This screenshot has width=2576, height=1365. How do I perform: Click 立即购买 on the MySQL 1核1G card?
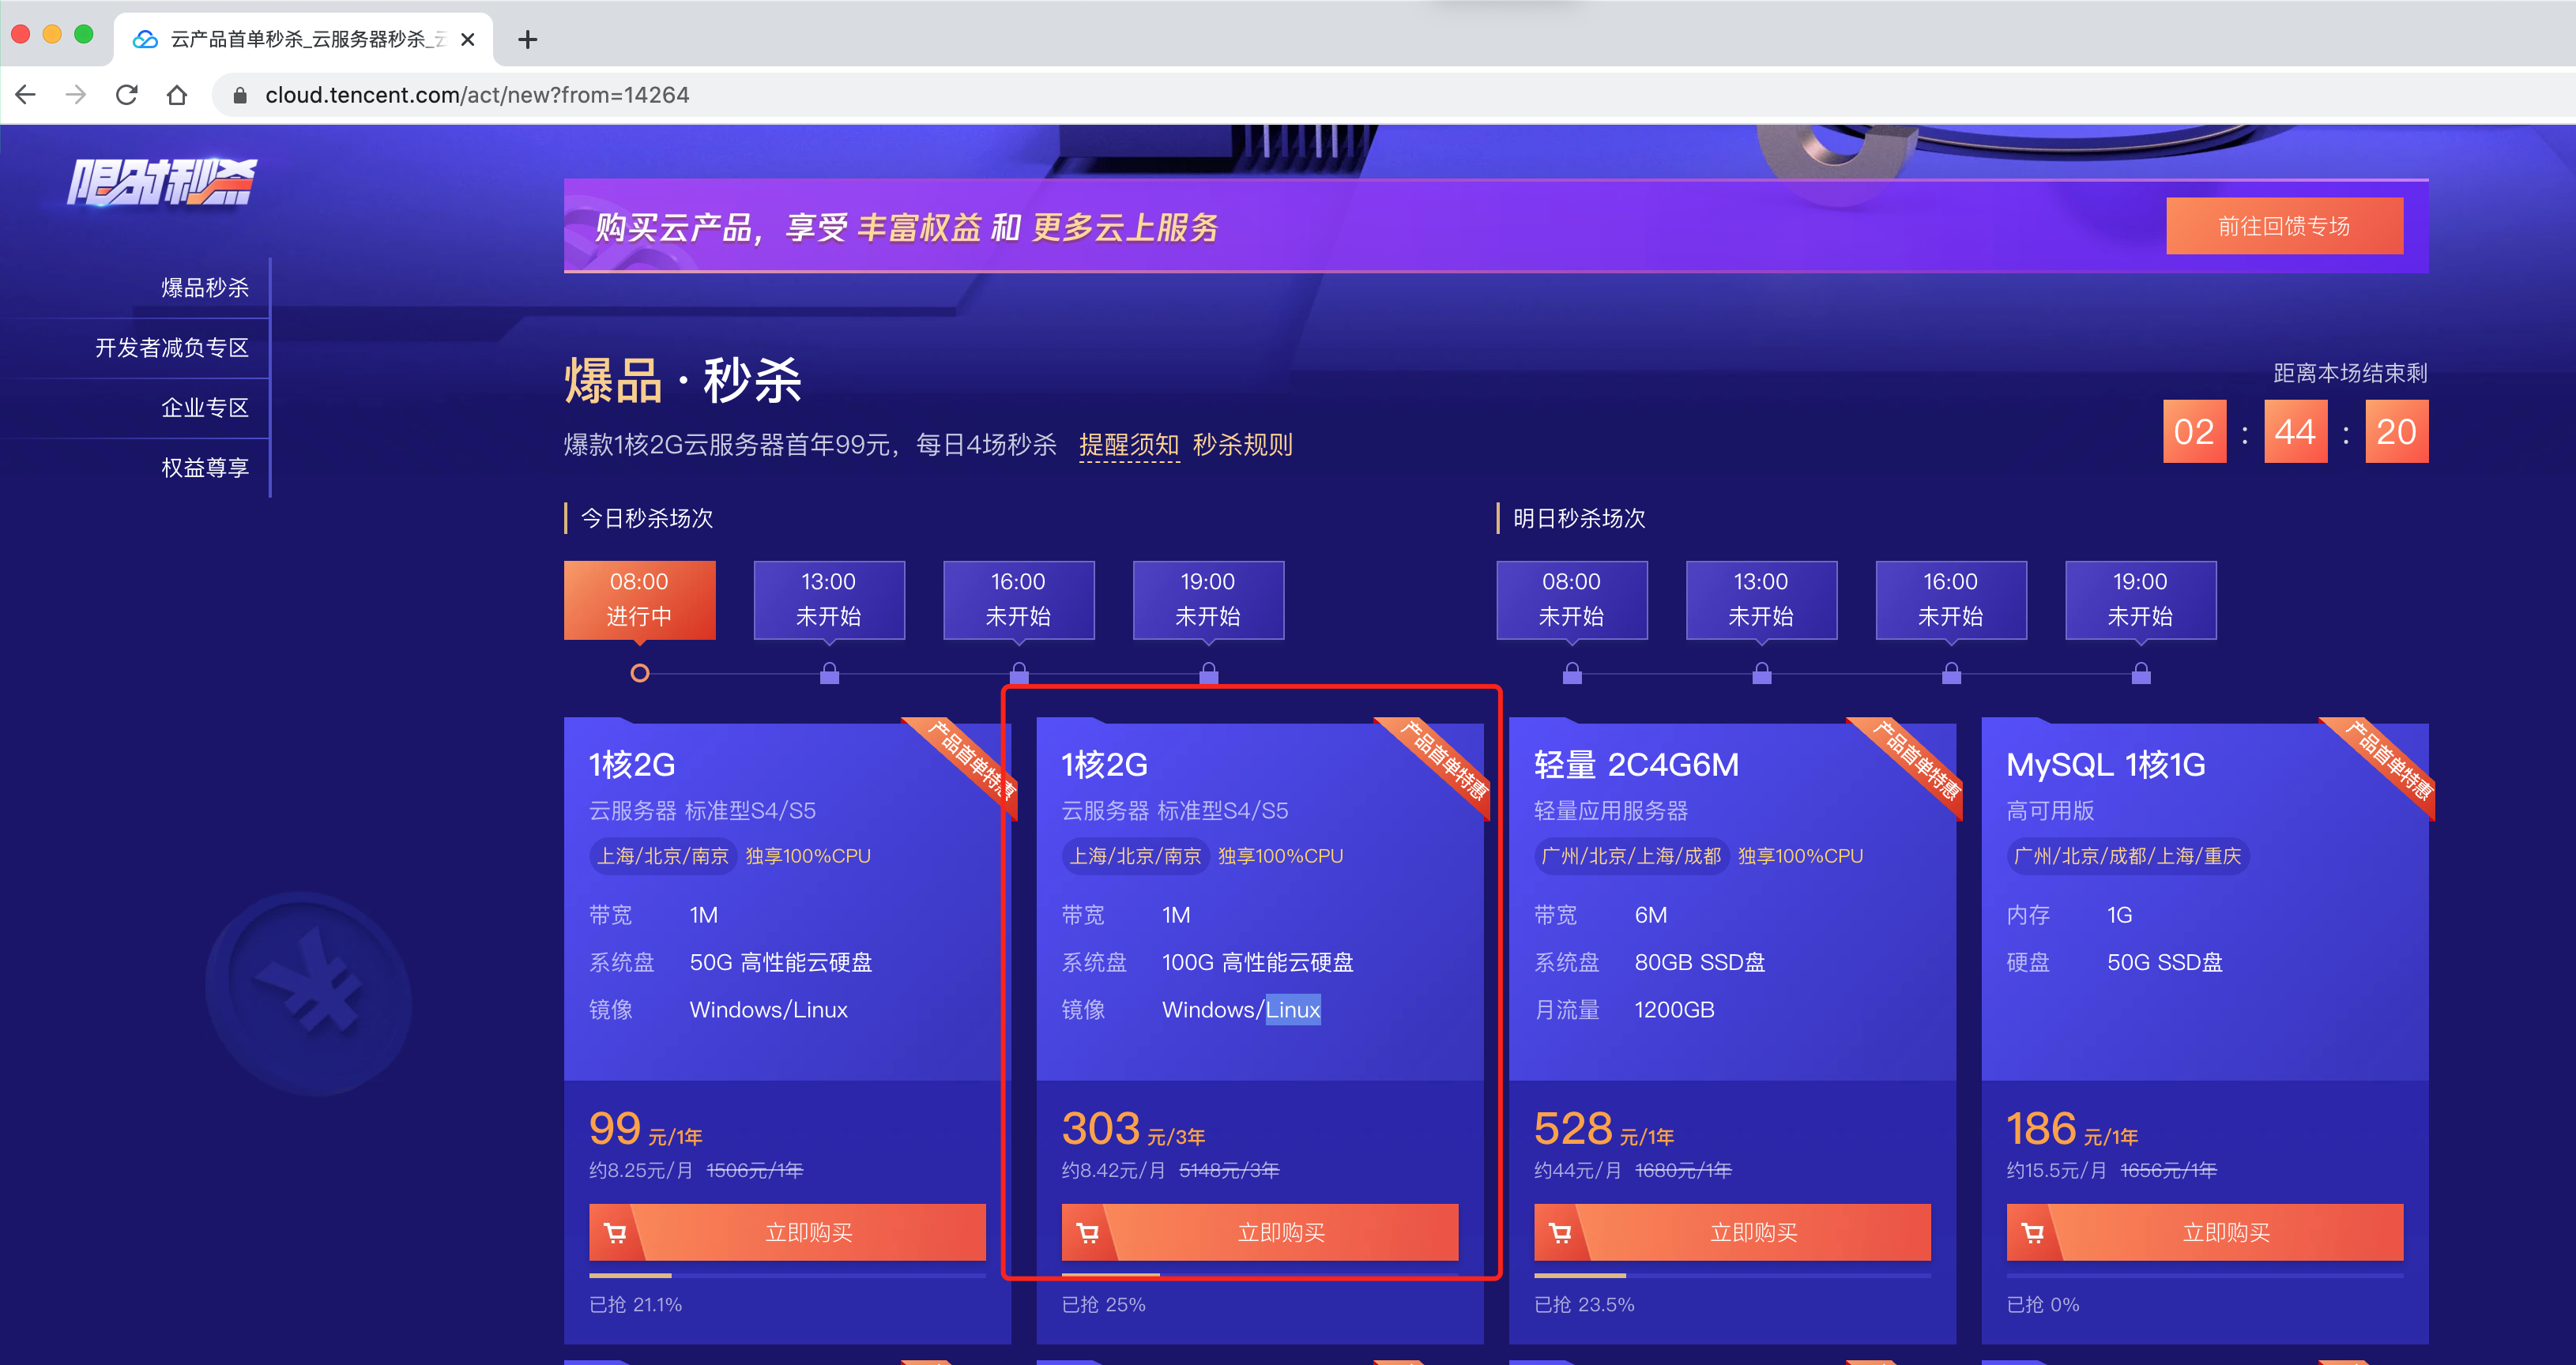tap(2205, 1233)
